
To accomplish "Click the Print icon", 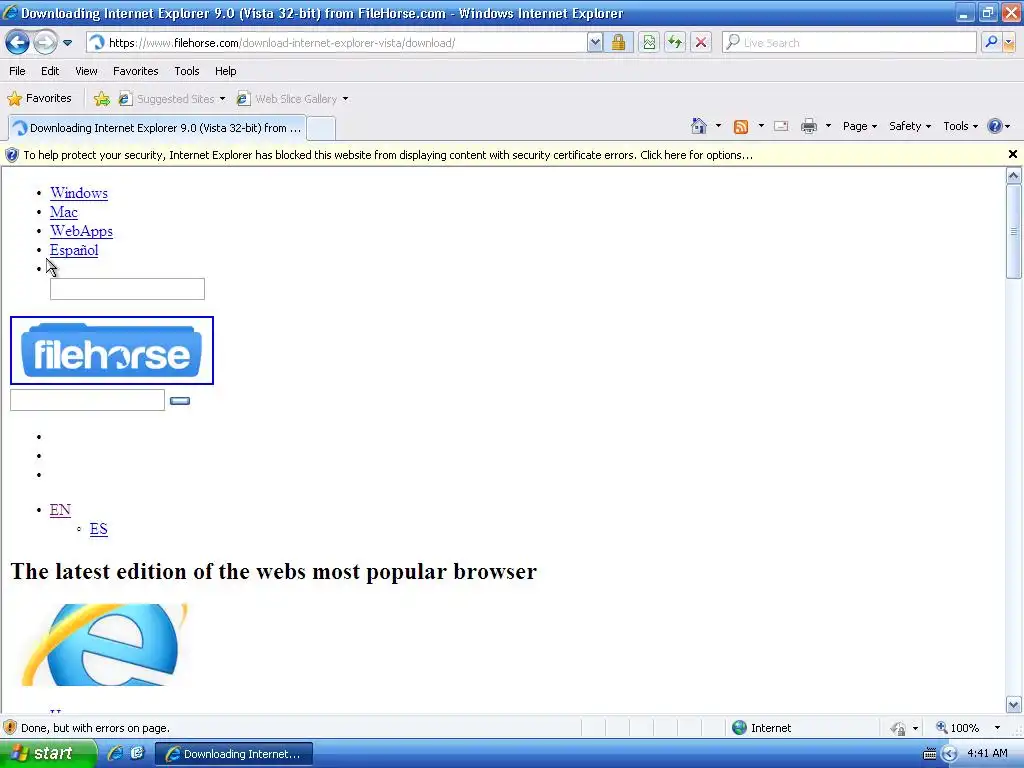I will (808, 126).
